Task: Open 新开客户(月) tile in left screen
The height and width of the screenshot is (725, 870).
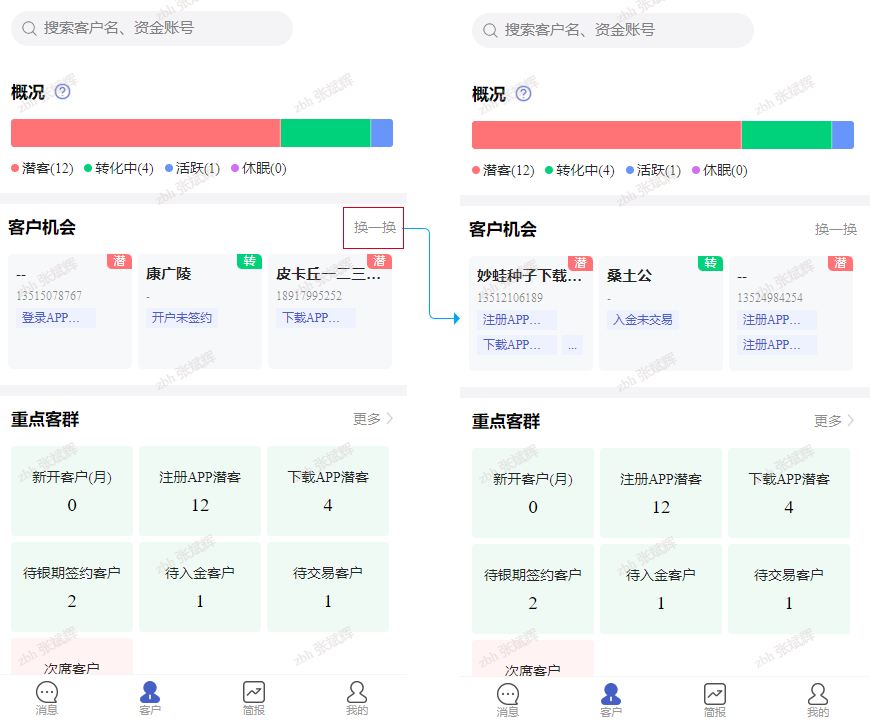Action: pyautogui.click(x=72, y=491)
